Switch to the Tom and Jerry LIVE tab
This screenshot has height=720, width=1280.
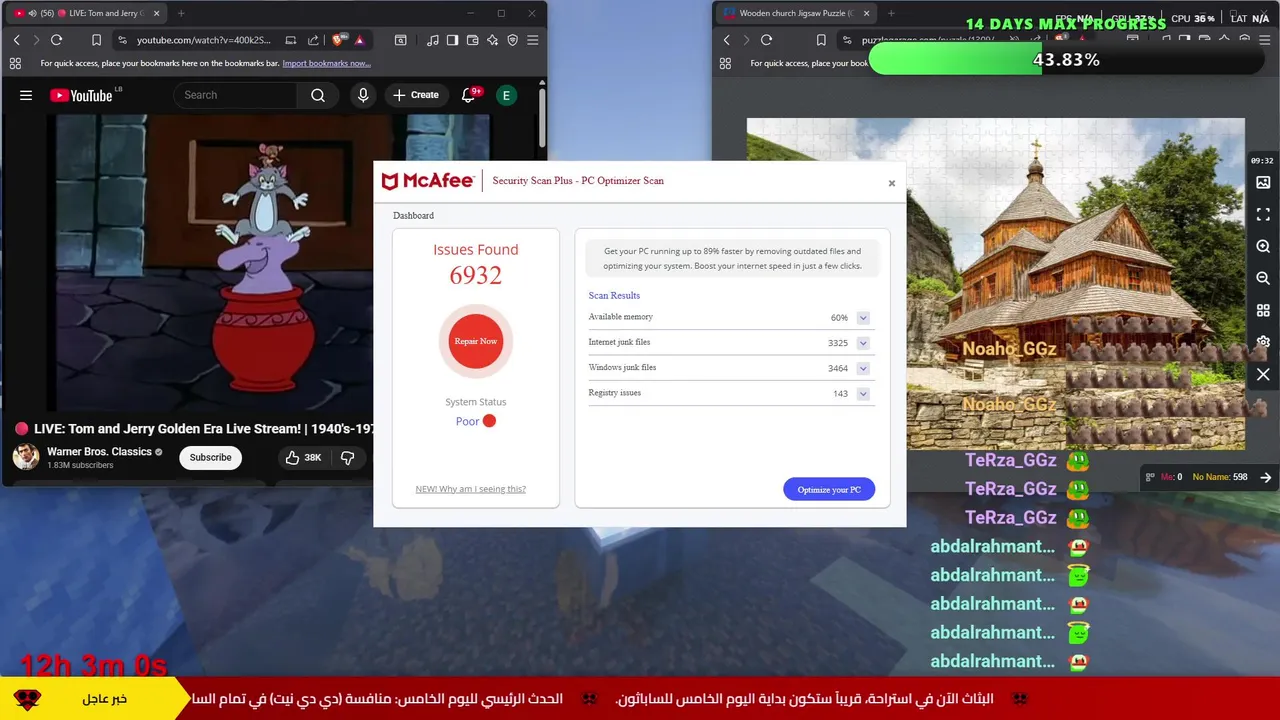[x=86, y=13]
